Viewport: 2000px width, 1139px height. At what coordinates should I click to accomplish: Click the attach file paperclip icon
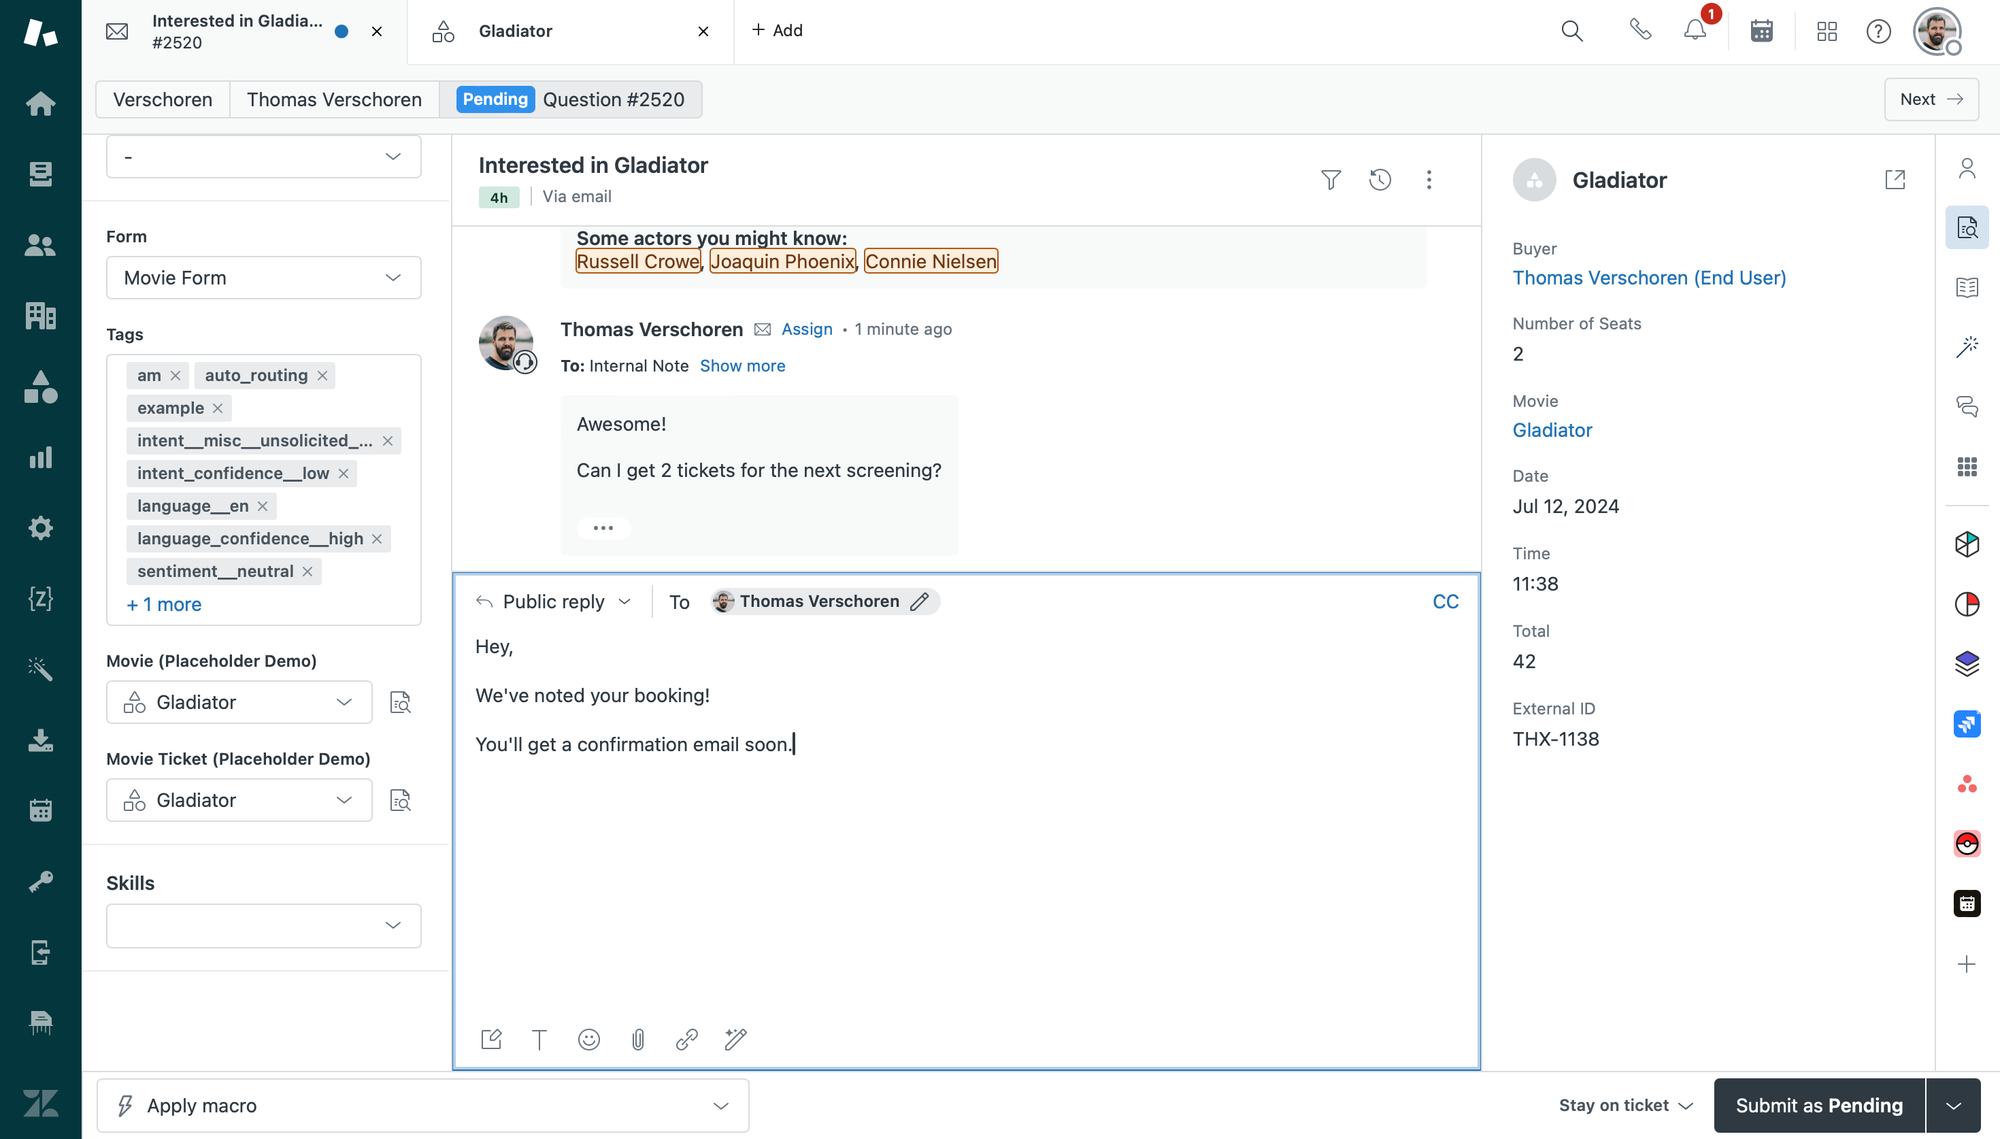(x=638, y=1040)
